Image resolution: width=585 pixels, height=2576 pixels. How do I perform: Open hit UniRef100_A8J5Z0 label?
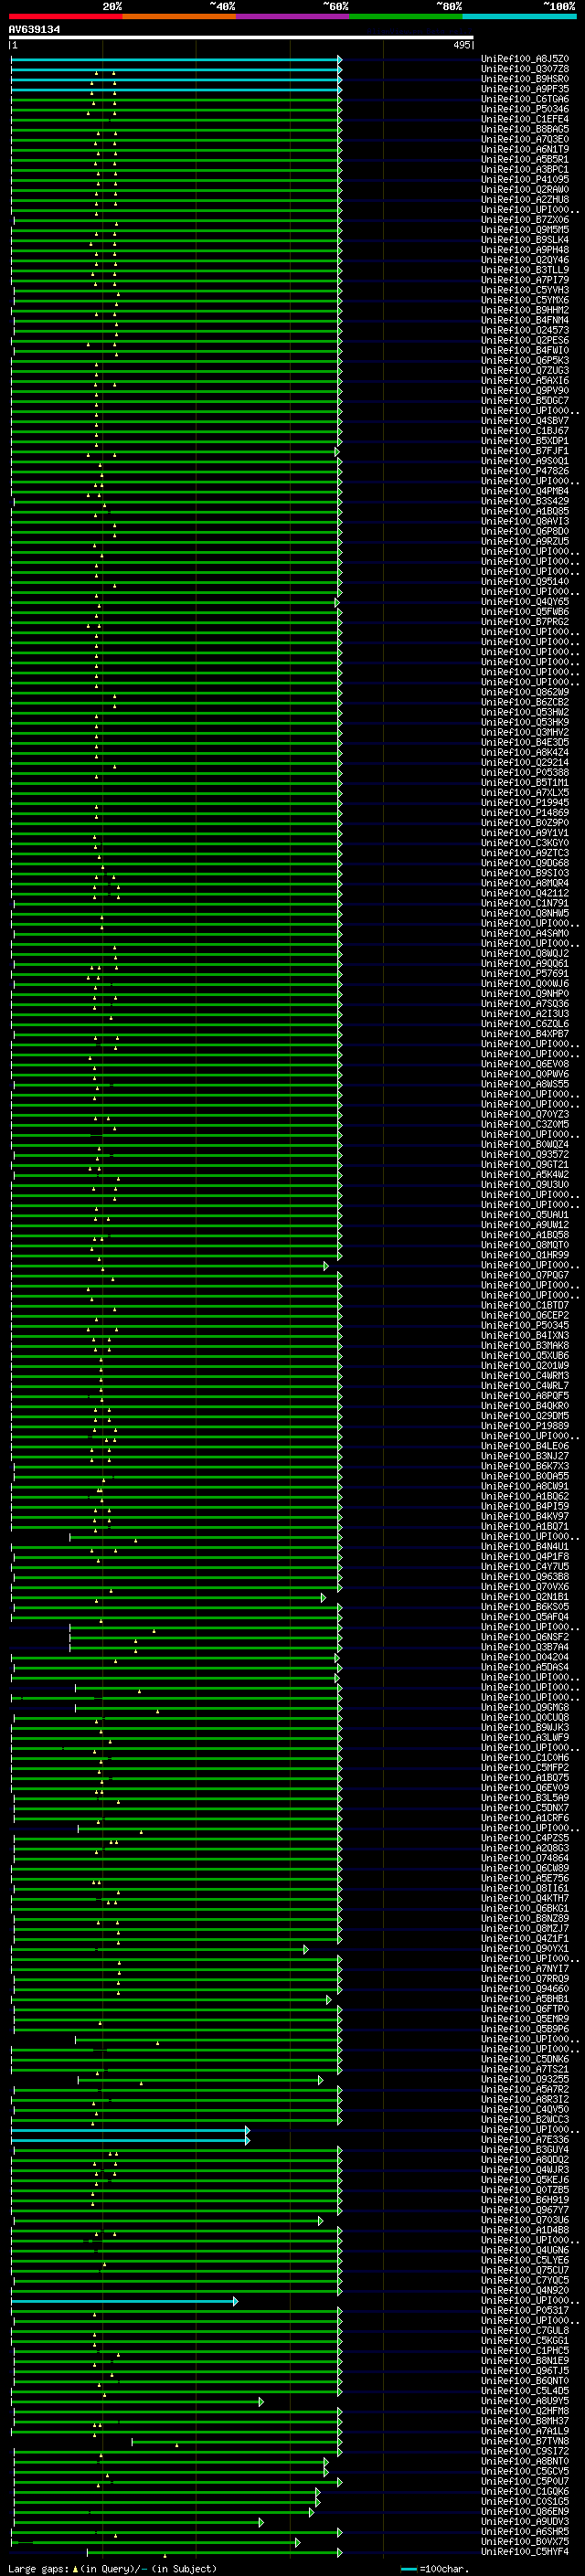[525, 59]
